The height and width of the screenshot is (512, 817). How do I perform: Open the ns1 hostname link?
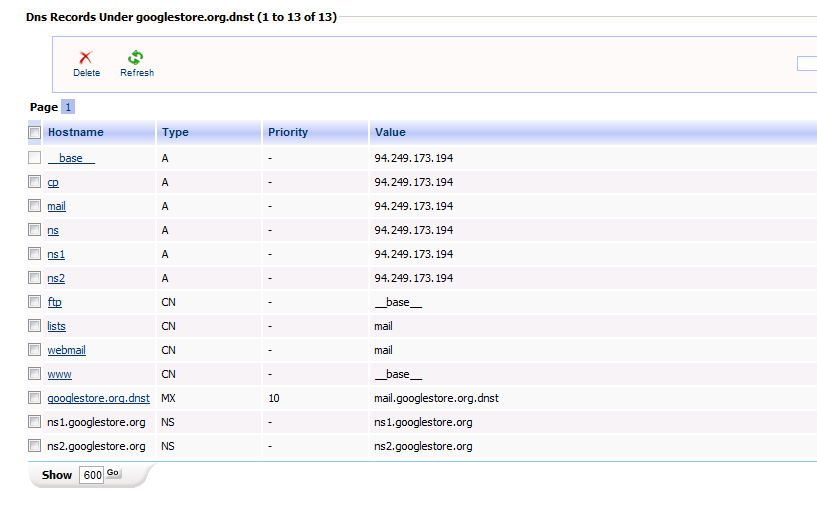pos(56,254)
